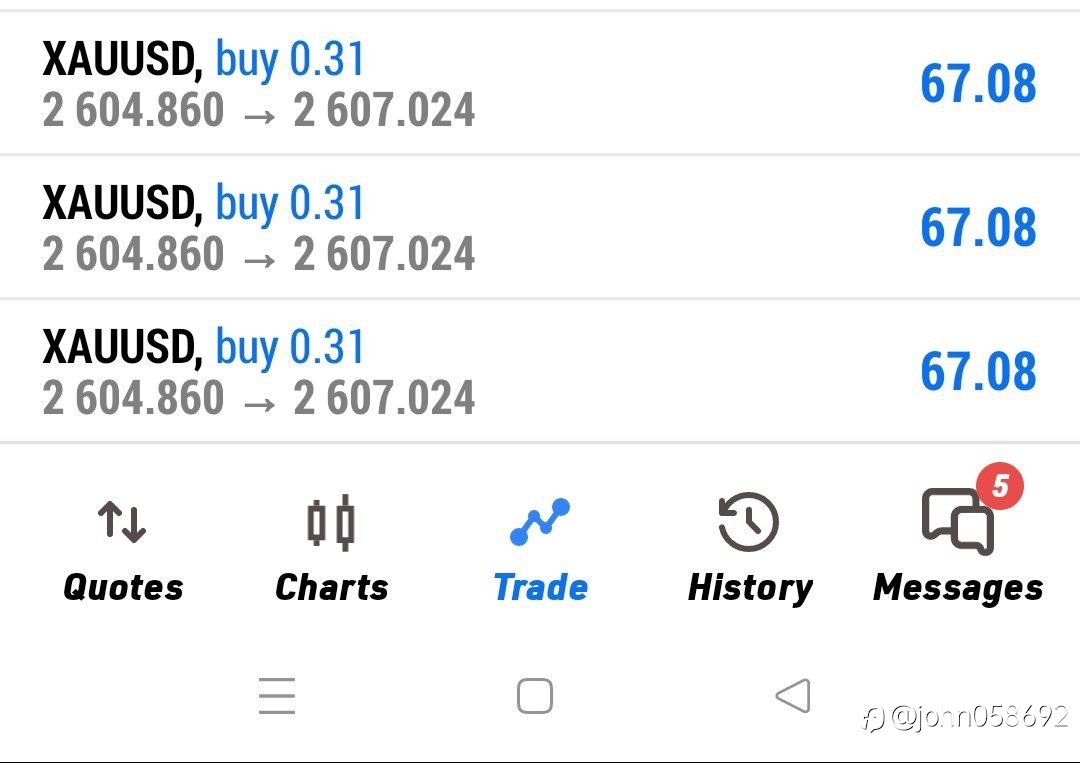Tap the 67.08 profit of last position
This screenshot has height=763, width=1080.
(978, 371)
